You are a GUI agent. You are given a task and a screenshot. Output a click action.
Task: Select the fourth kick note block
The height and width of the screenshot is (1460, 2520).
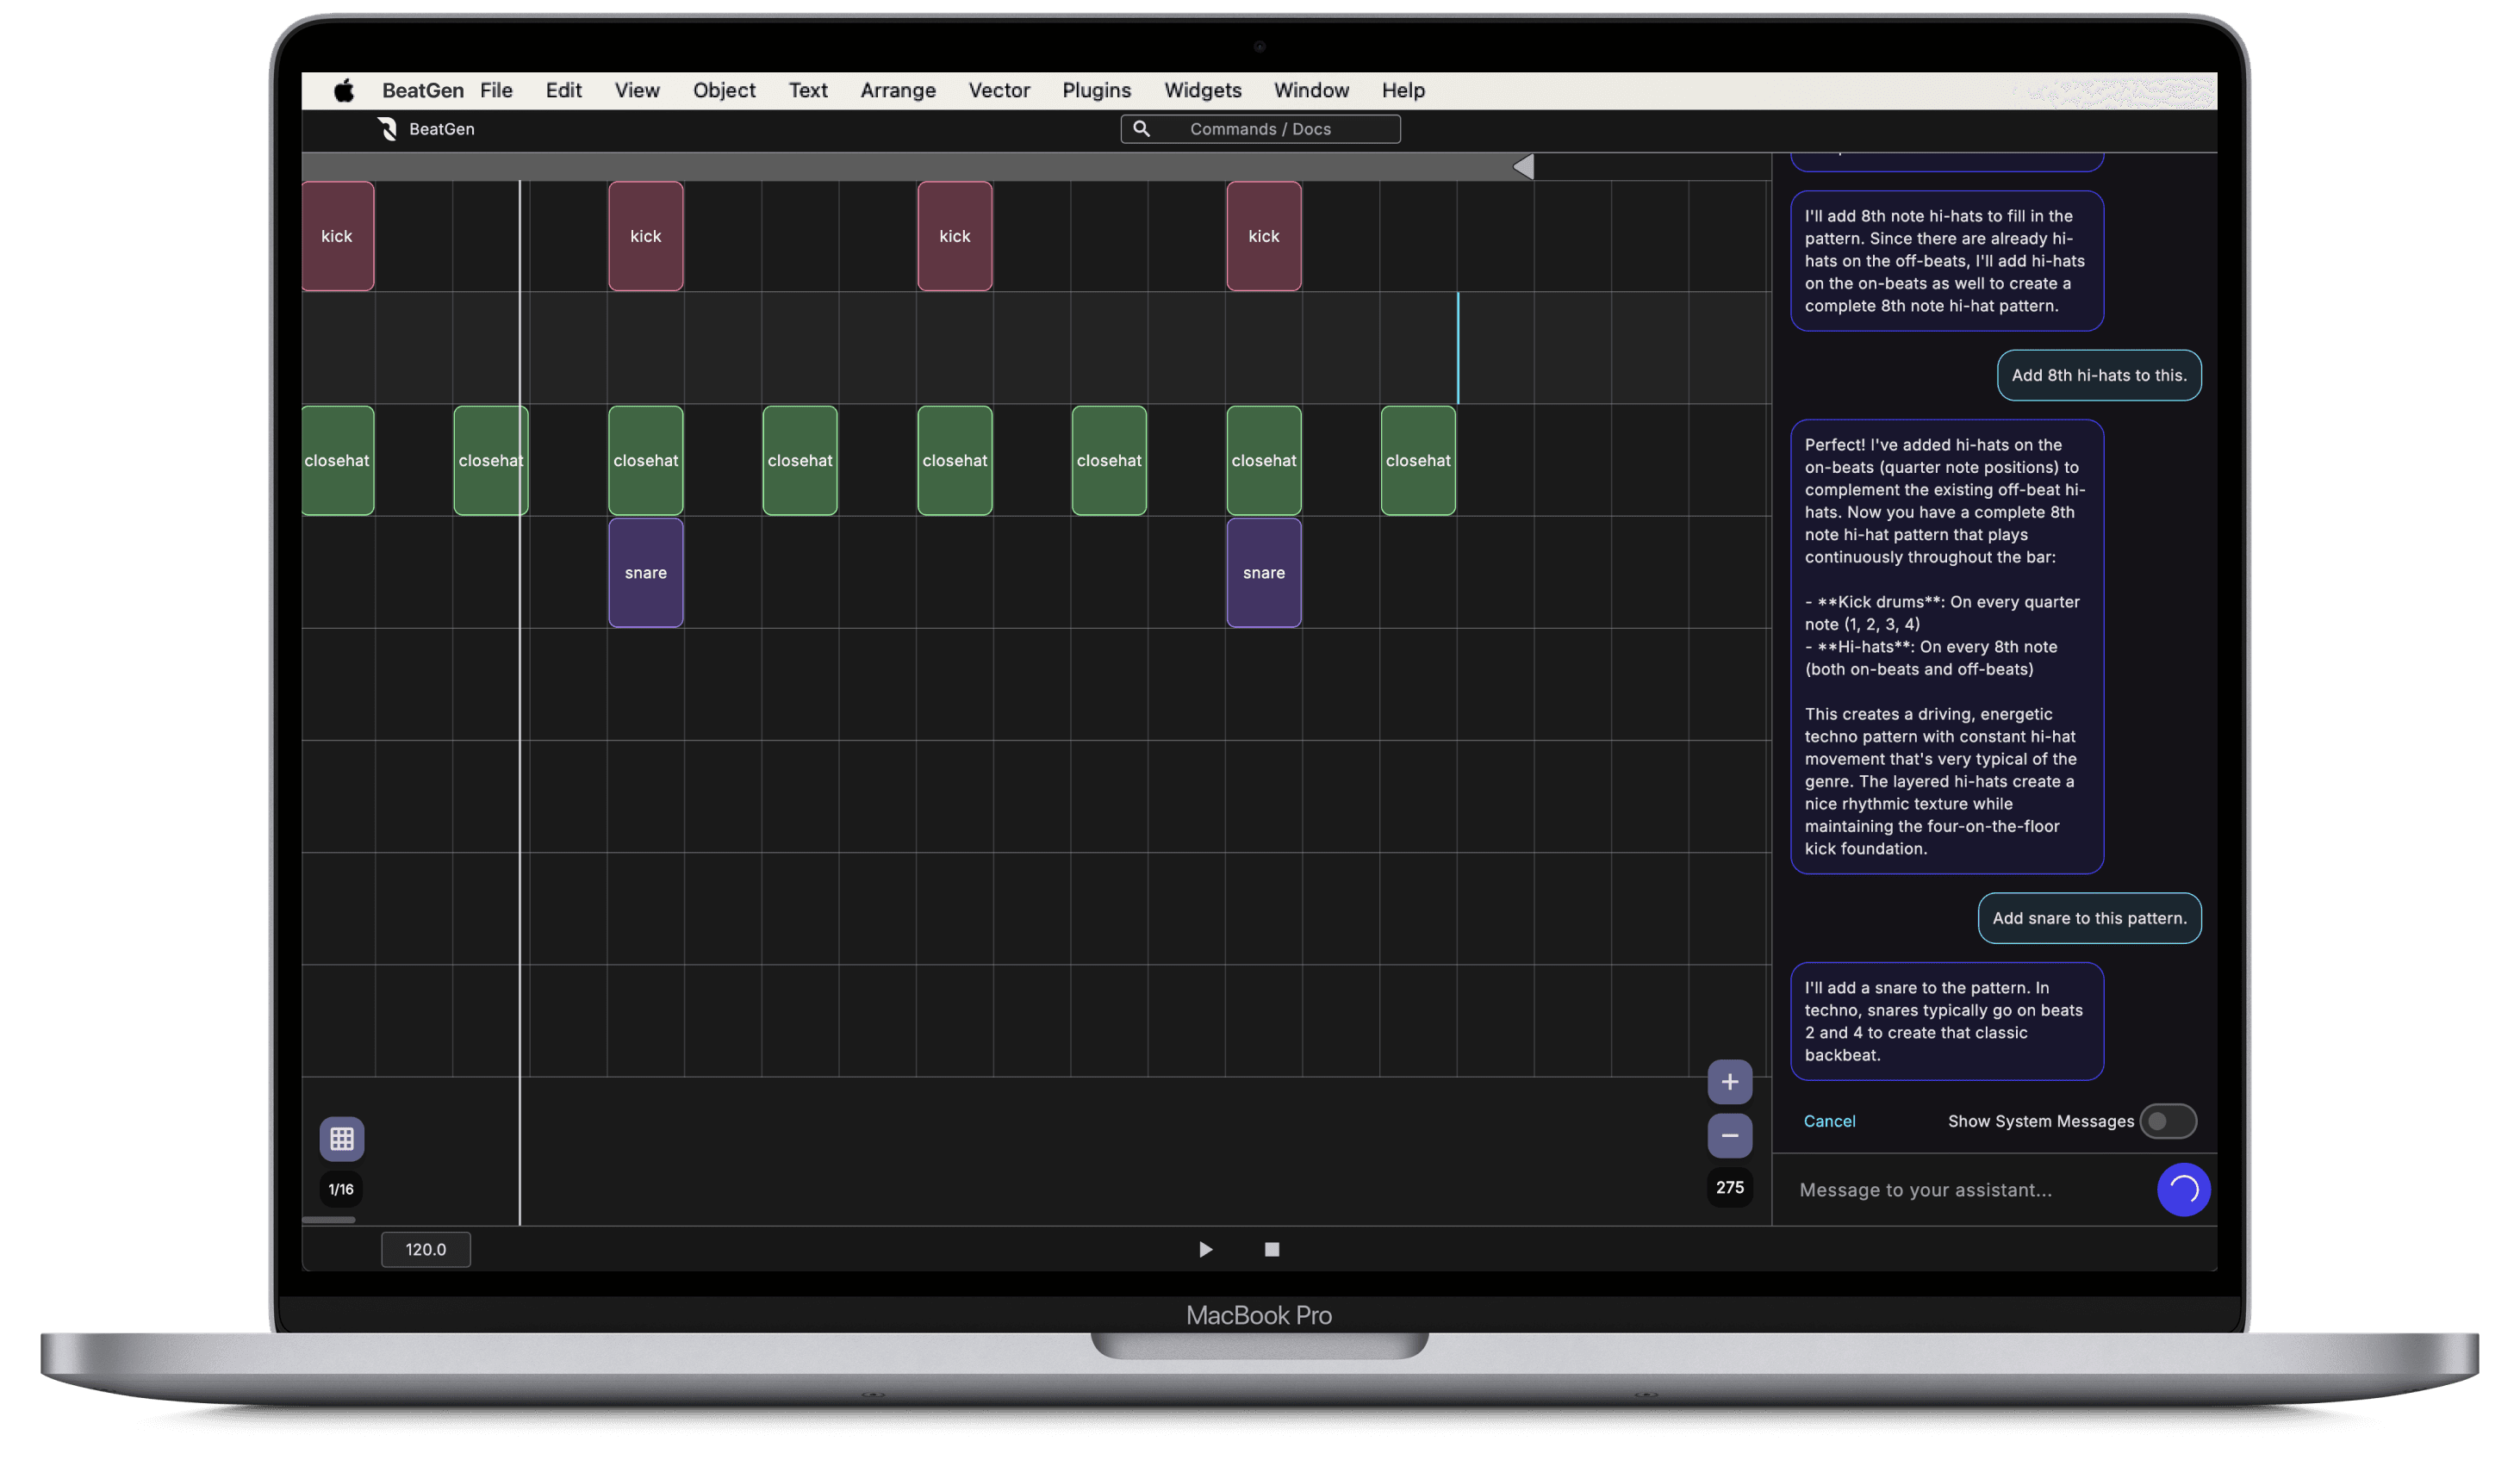(1264, 236)
